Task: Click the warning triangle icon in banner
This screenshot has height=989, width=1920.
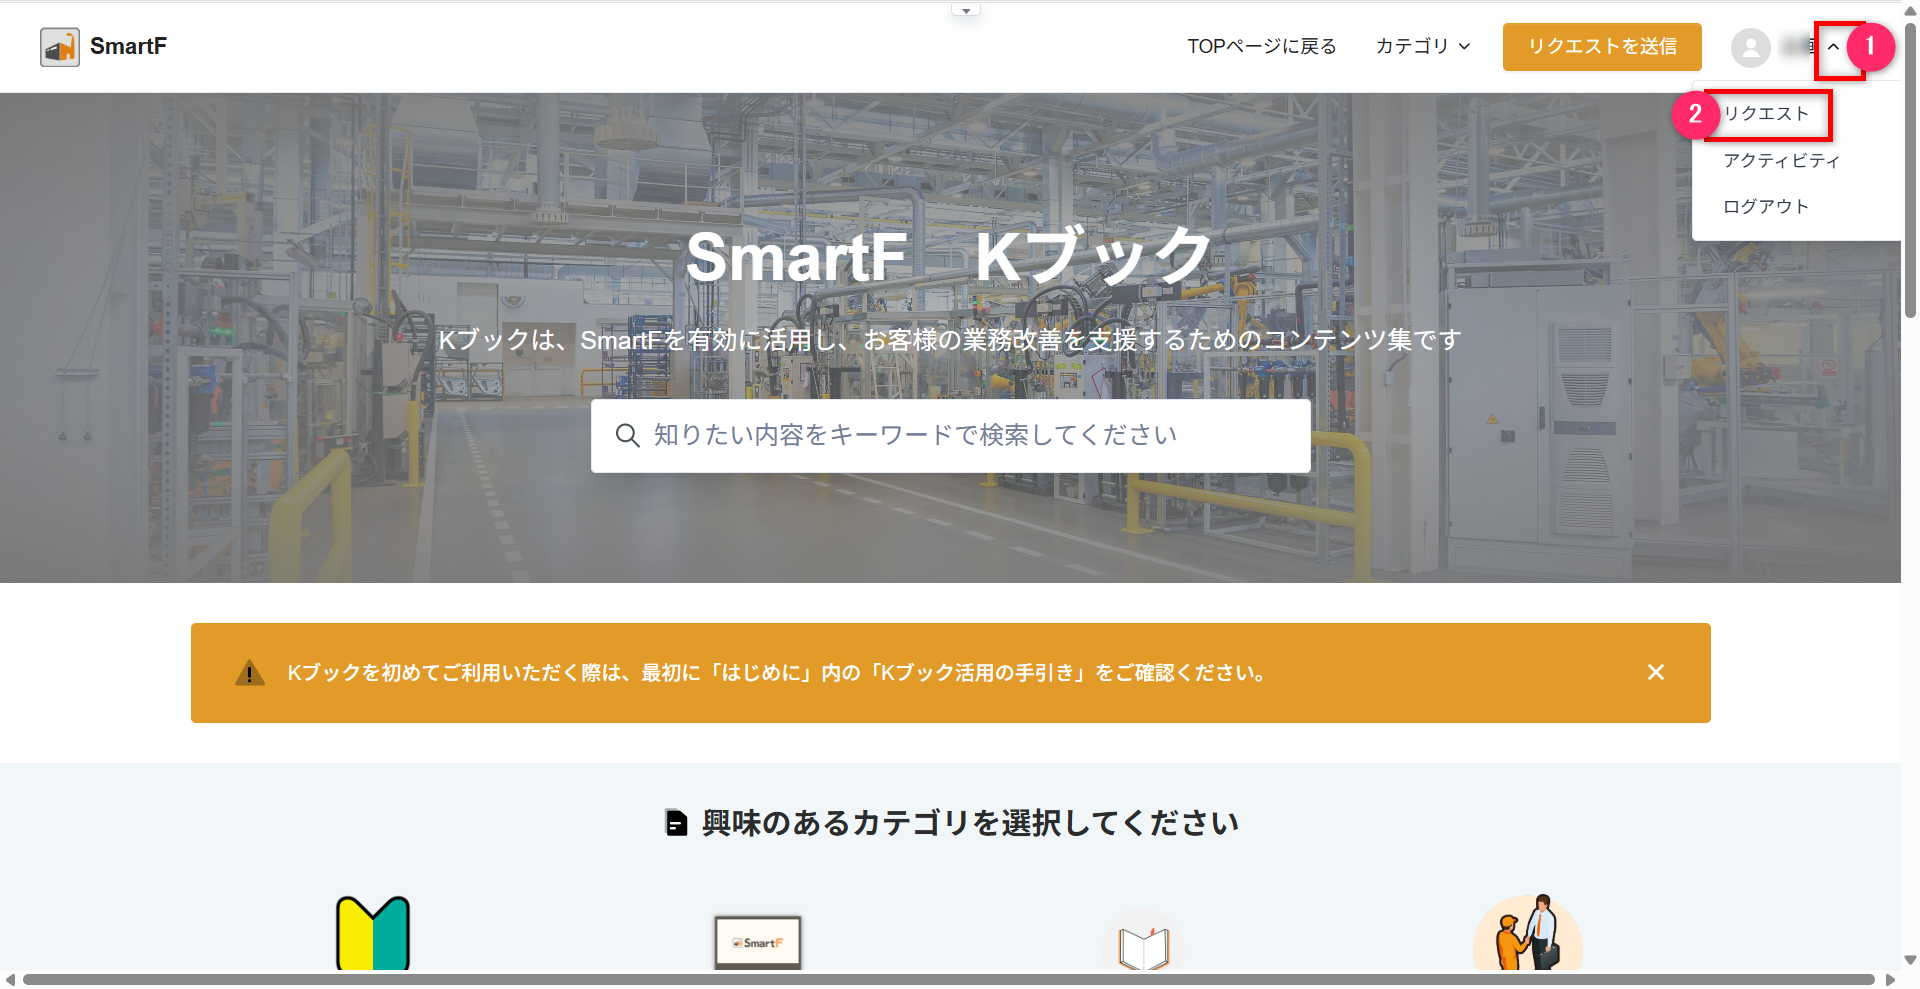Action: point(250,673)
